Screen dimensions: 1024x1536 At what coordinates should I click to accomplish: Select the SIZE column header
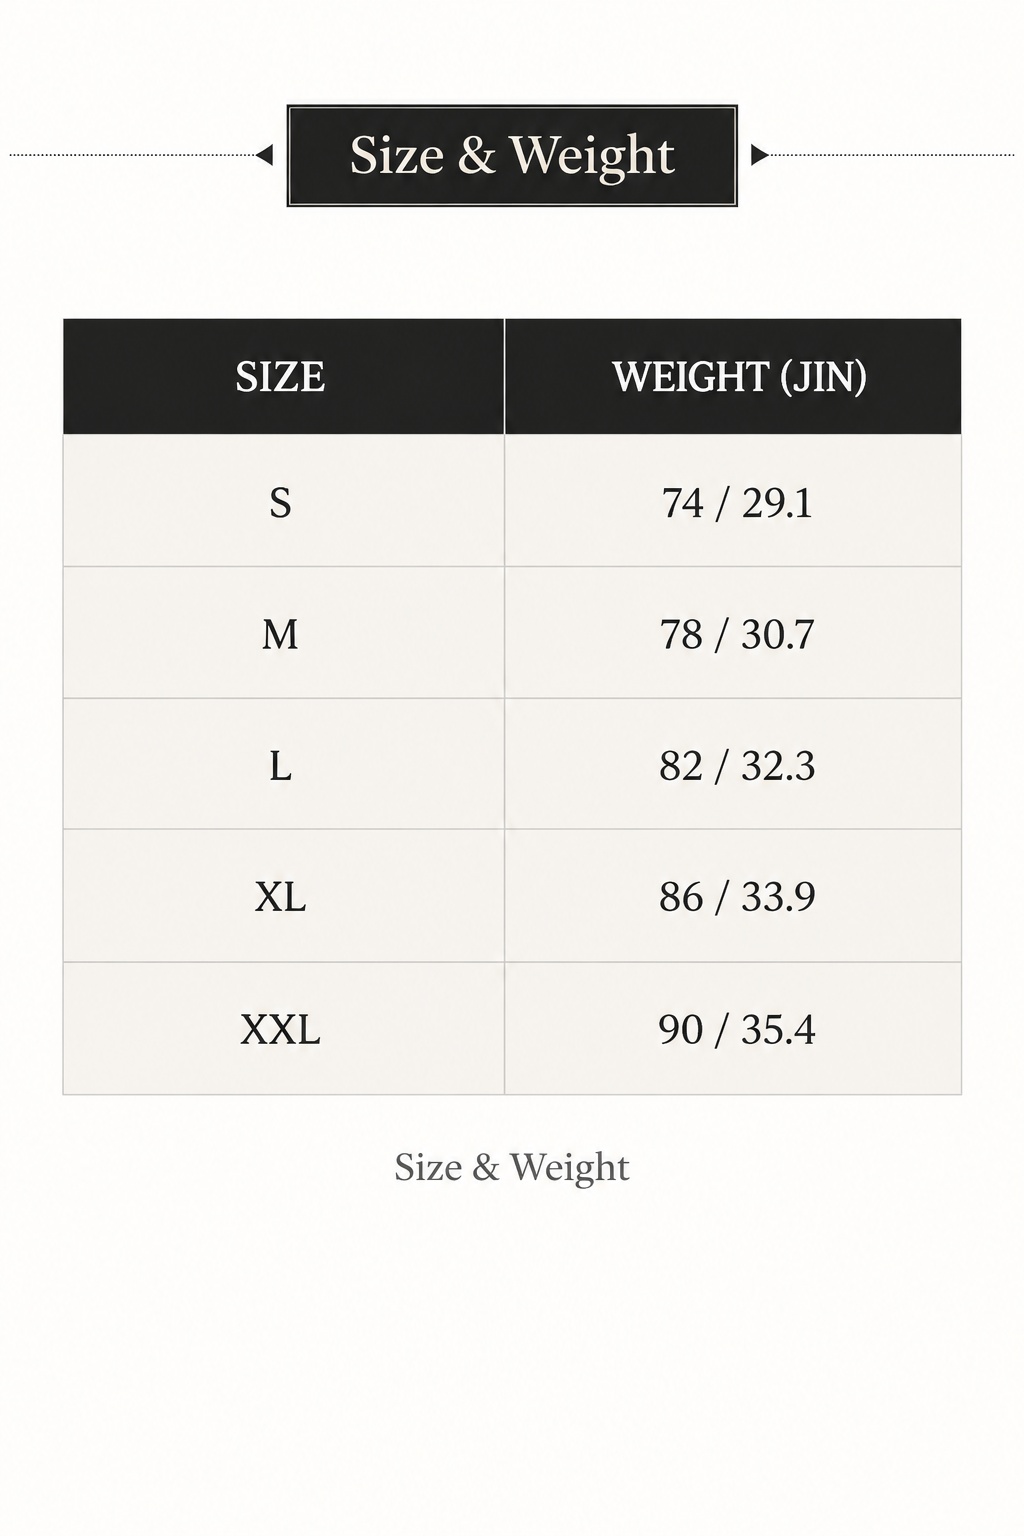click(x=284, y=377)
